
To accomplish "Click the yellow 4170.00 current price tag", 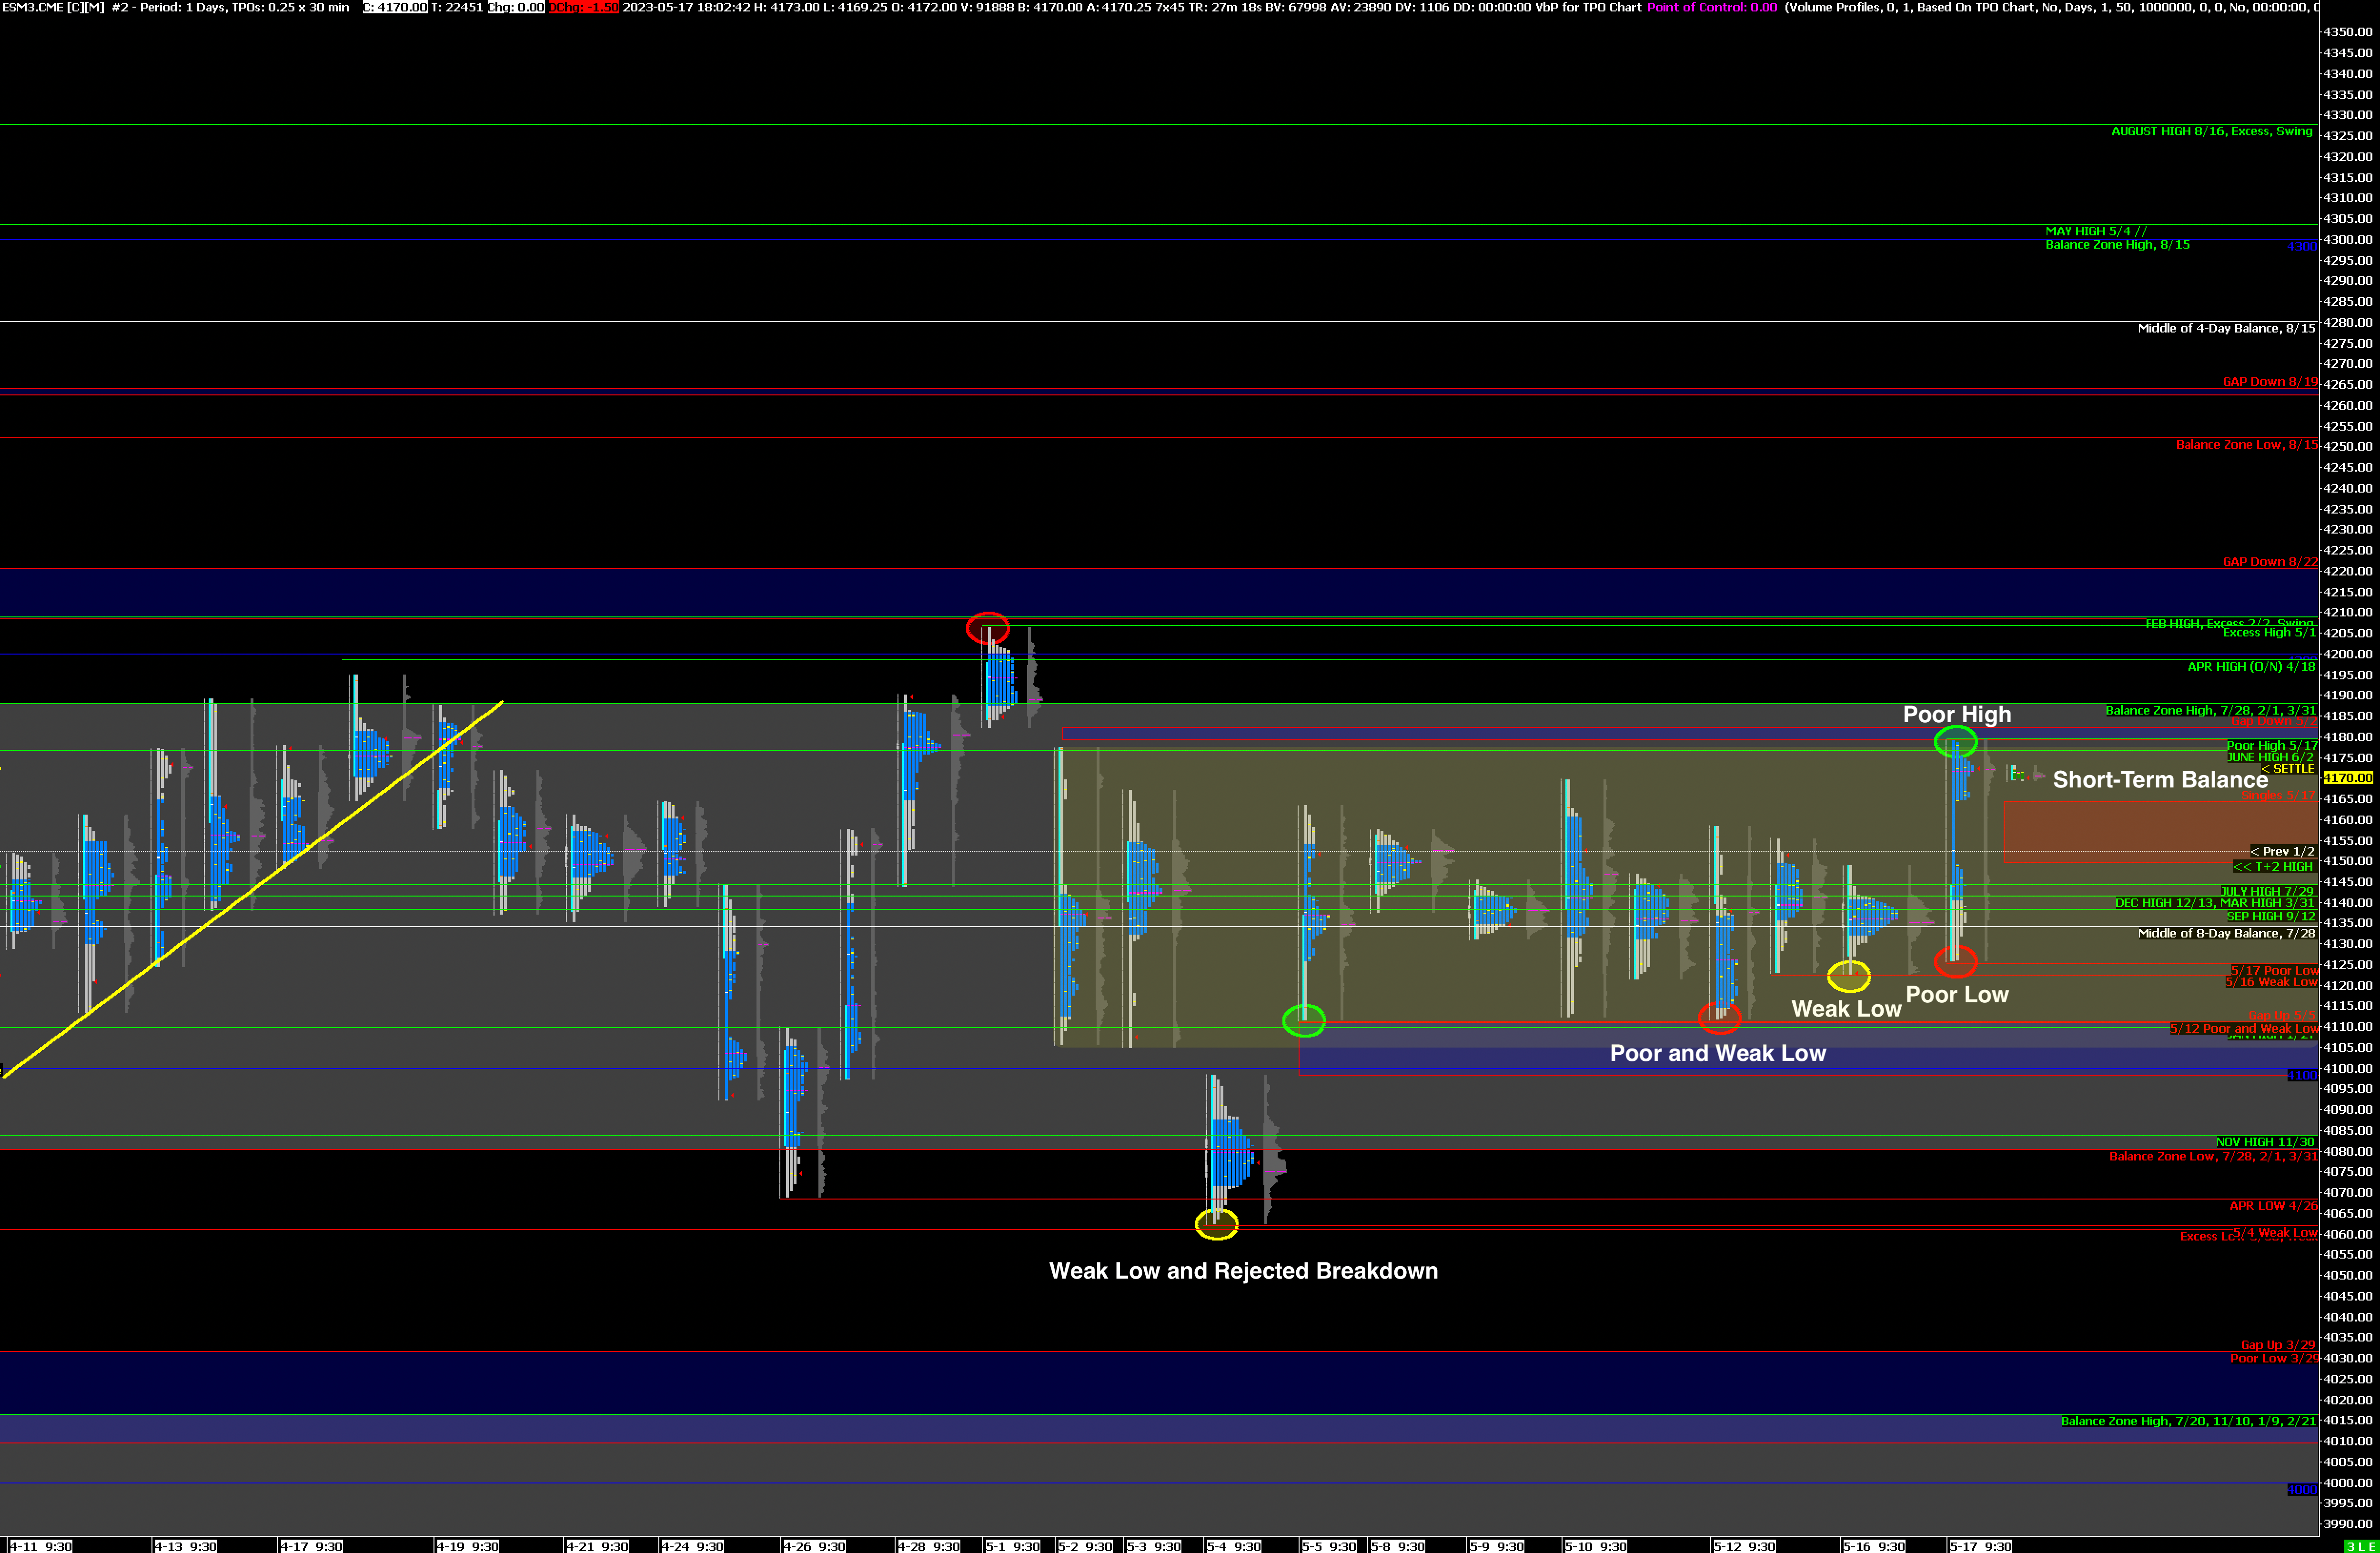I will point(2347,778).
